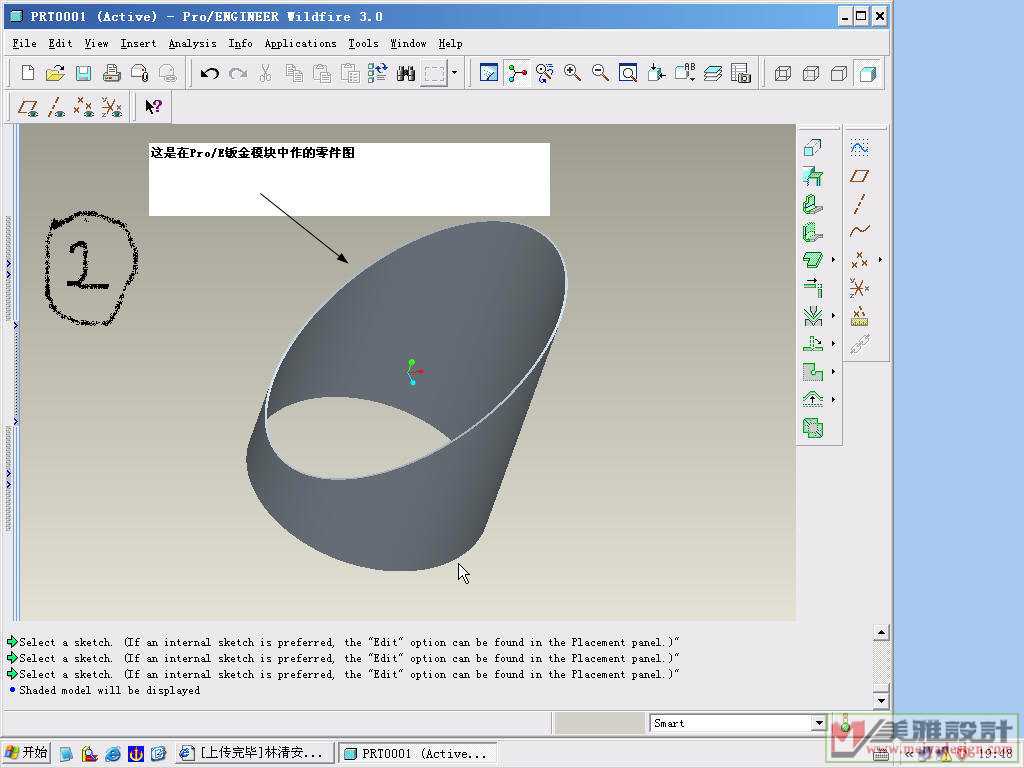The image size is (1024, 768).
Task: Select the Punch/Notch cut tool
Action: [813, 372]
